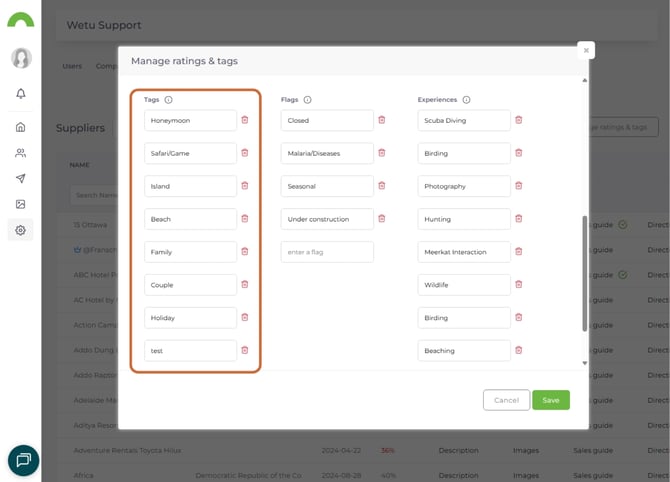The width and height of the screenshot is (670, 482).
Task: Edit the Couple tag field
Action: [190, 285]
